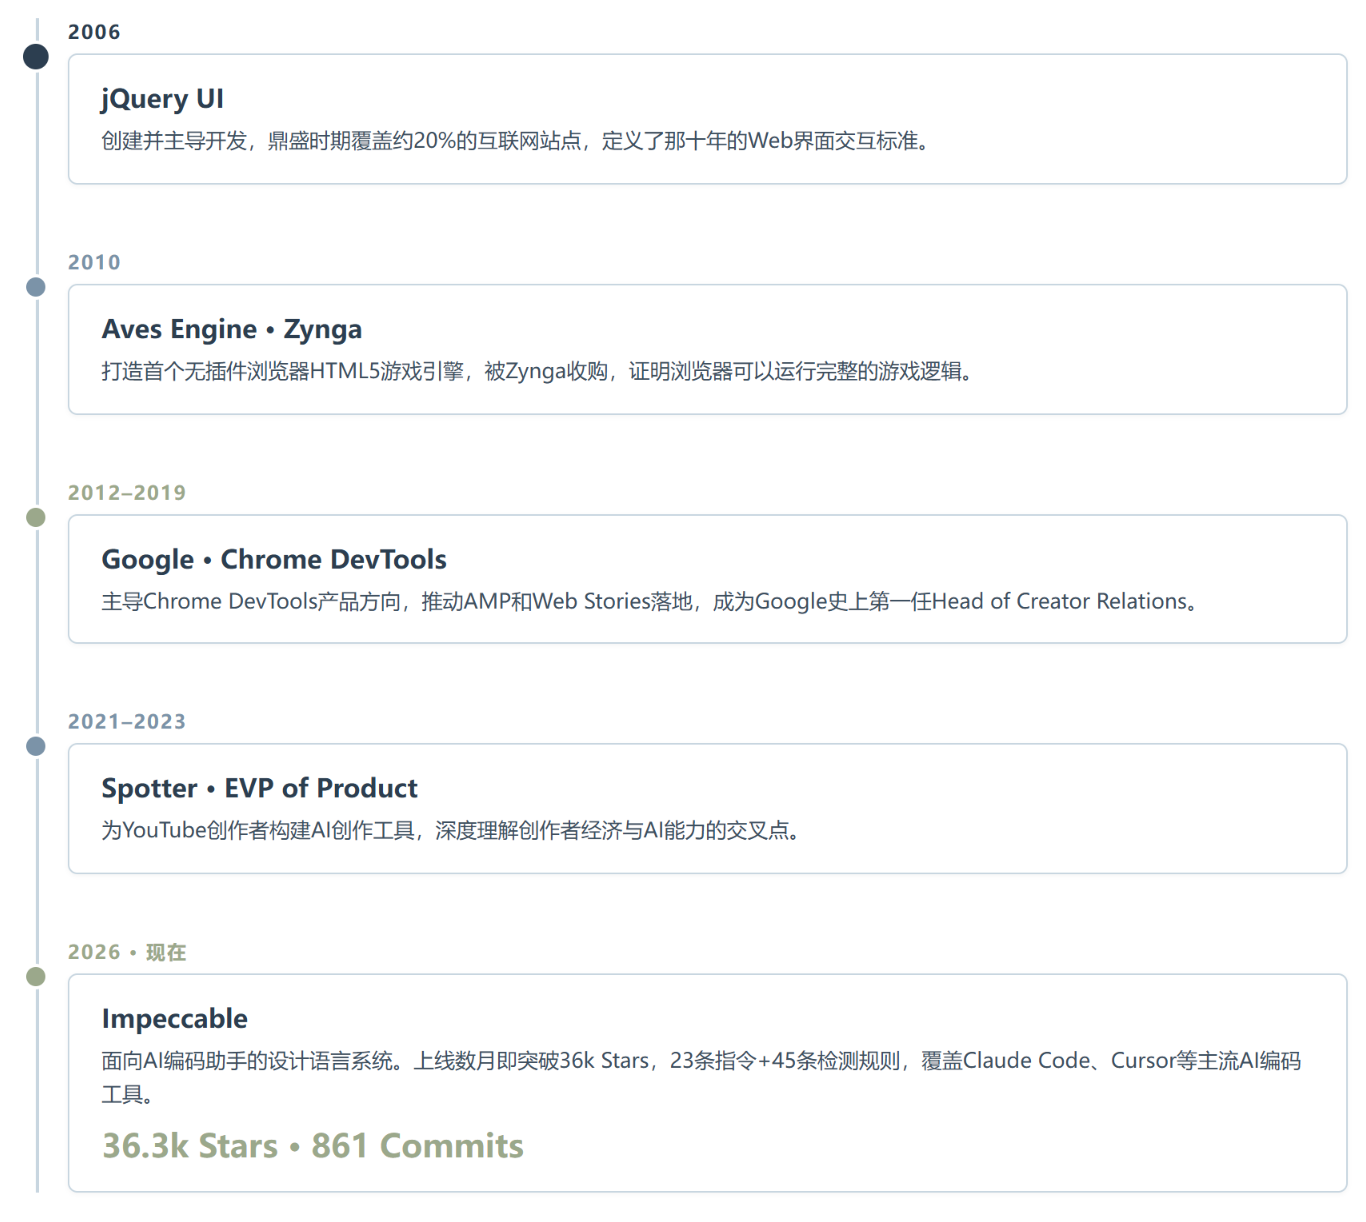Screen dimensions: 1366x1222
Task: Click the Spotter • EVP of Product heading
Action: (x=259, y=788)
